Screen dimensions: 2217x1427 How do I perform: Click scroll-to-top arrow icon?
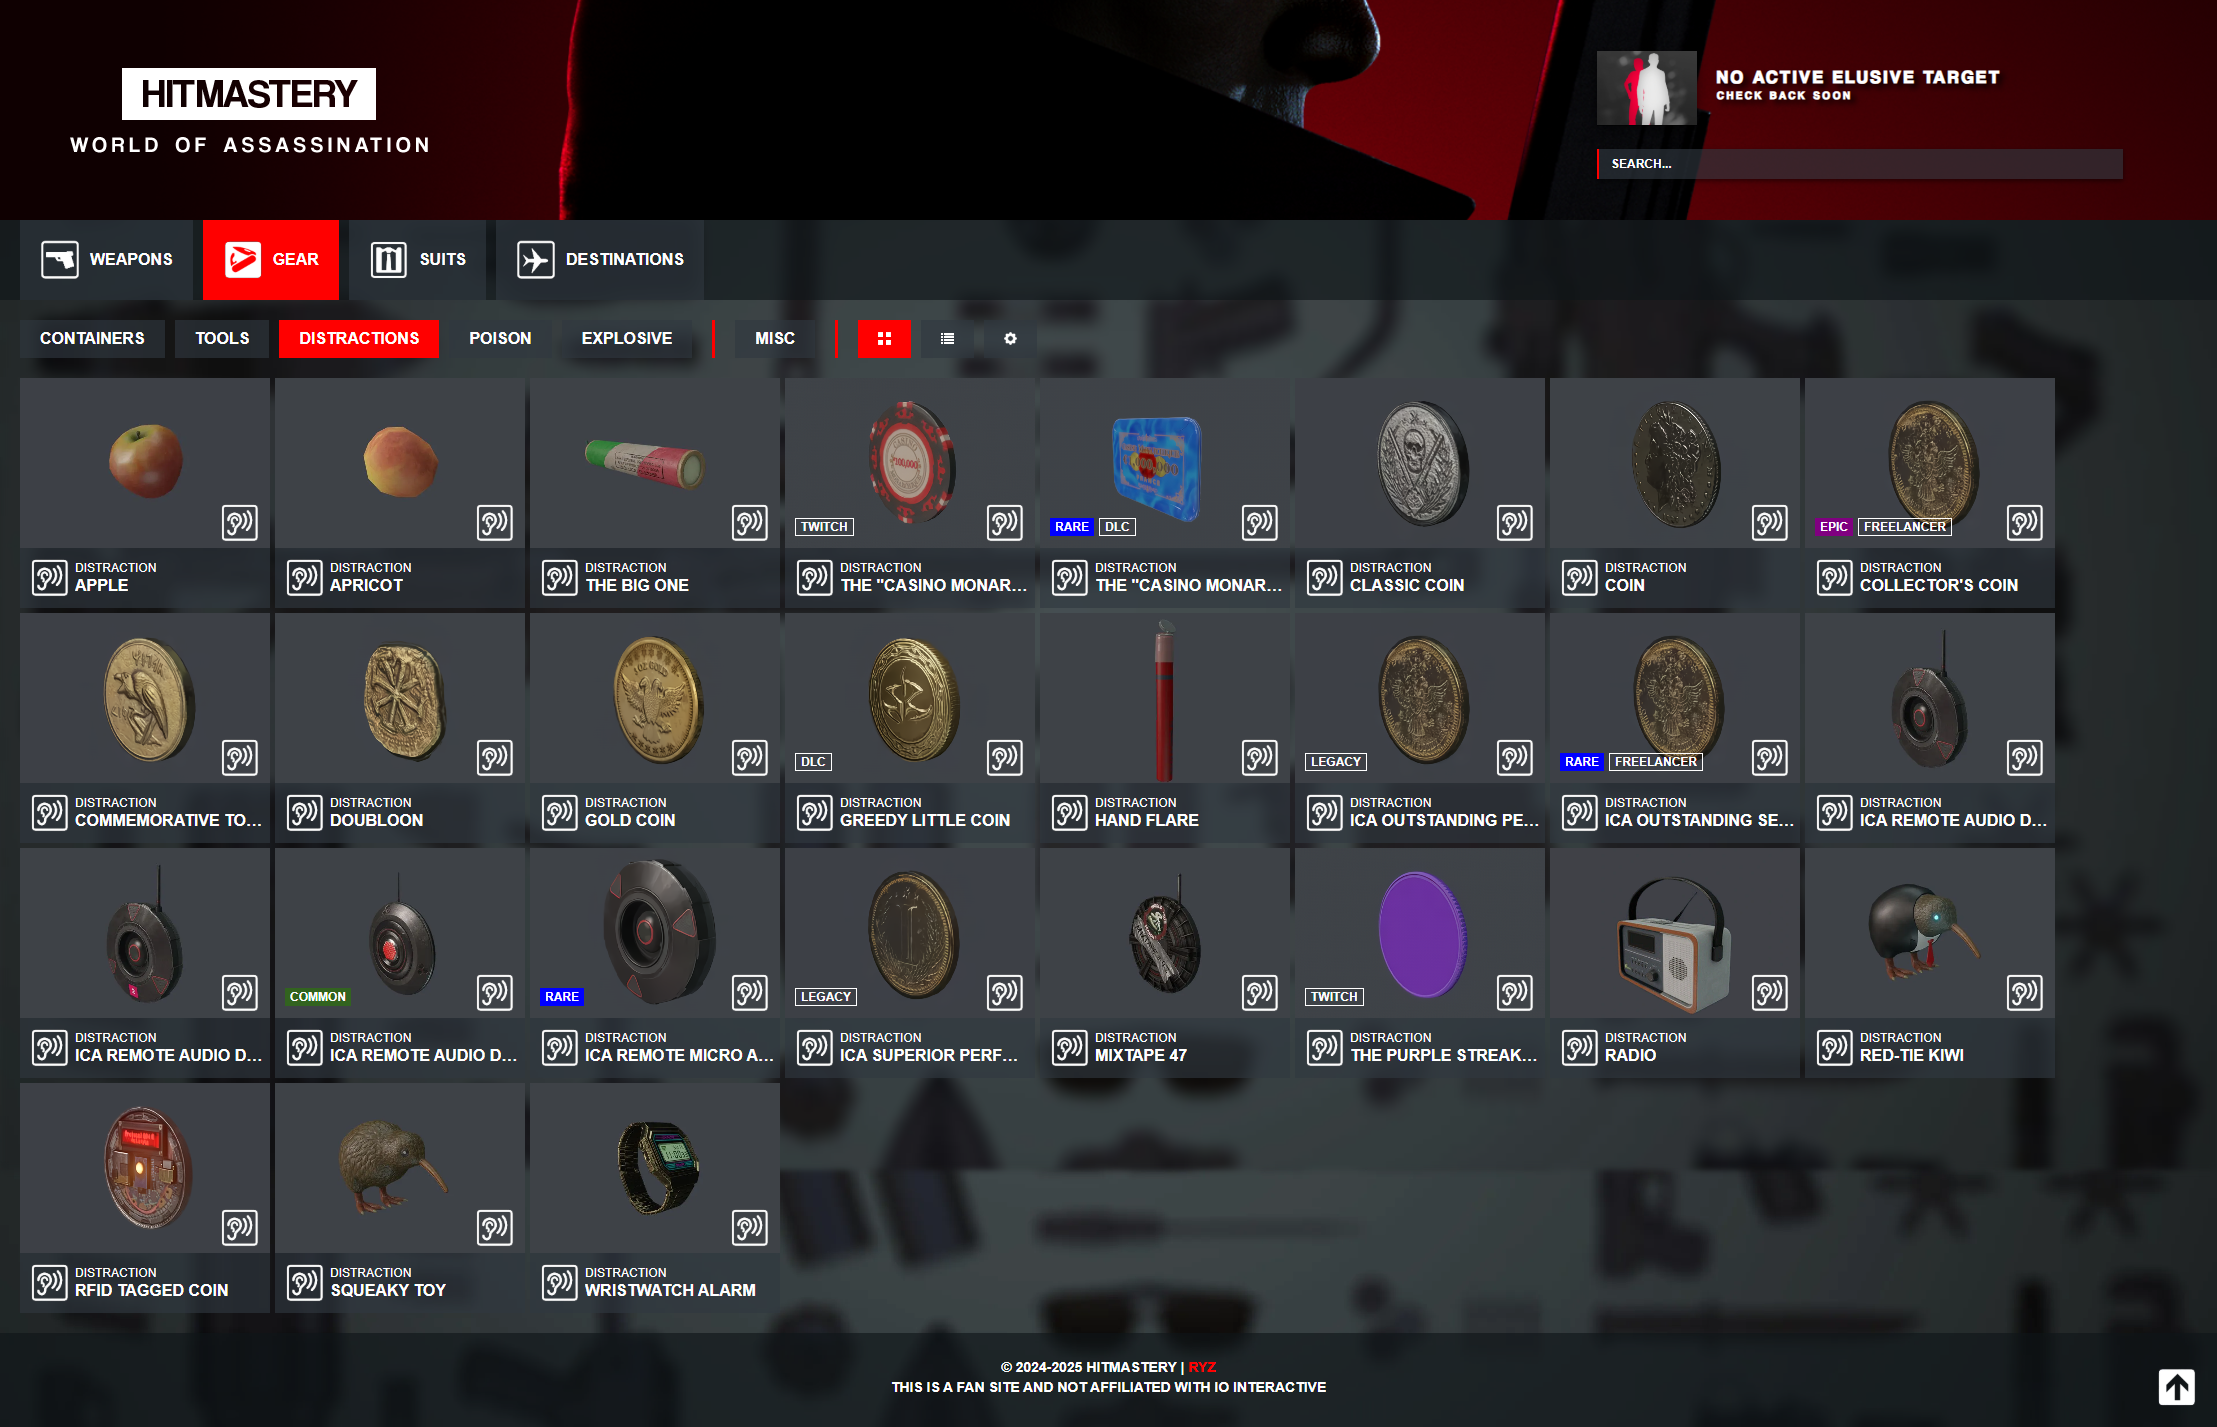(2176, 1387)
